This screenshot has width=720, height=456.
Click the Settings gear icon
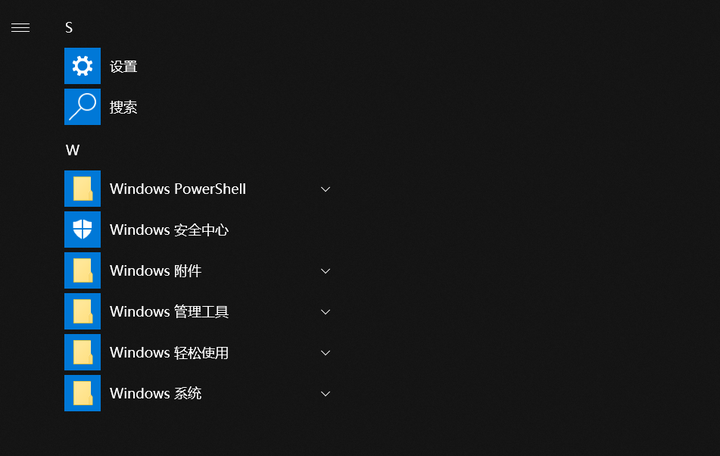pos(83,66)
